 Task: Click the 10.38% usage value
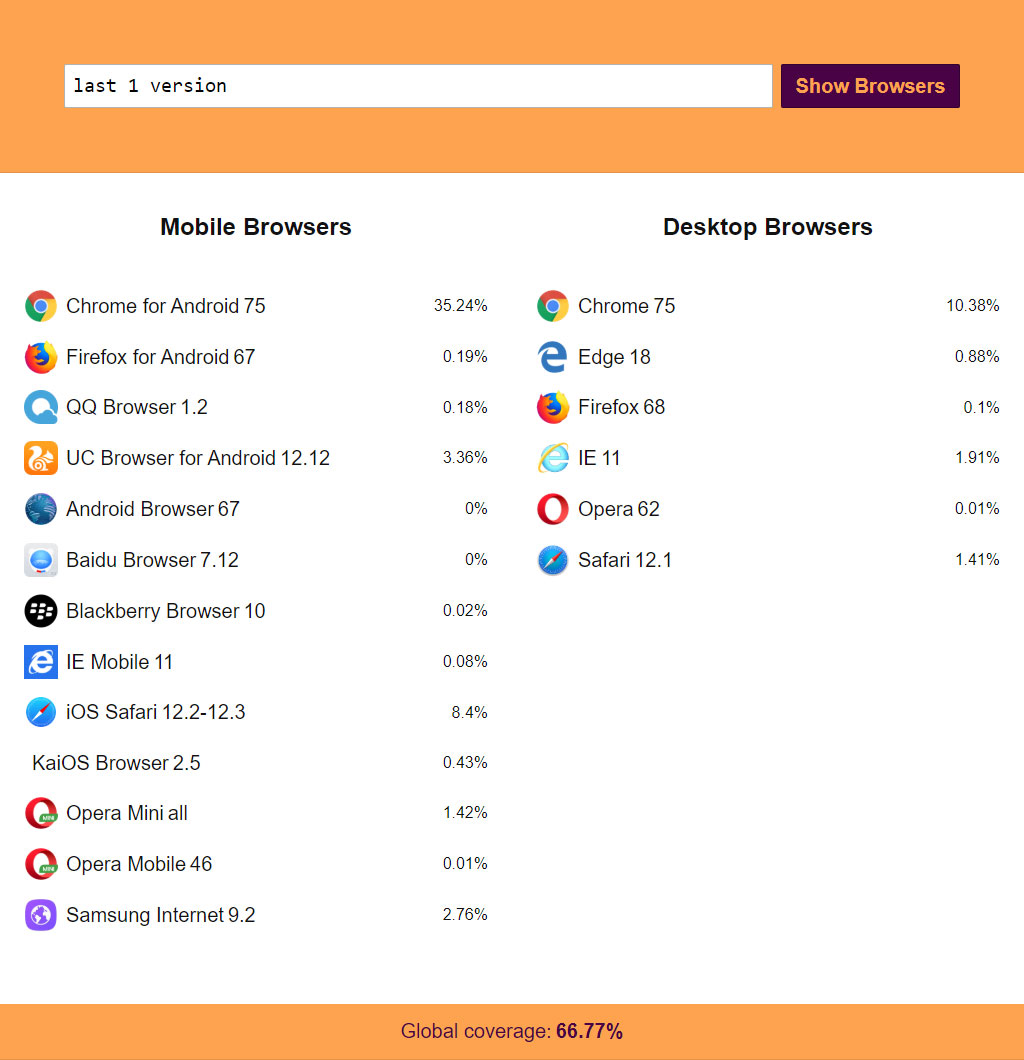pos(973,306)
